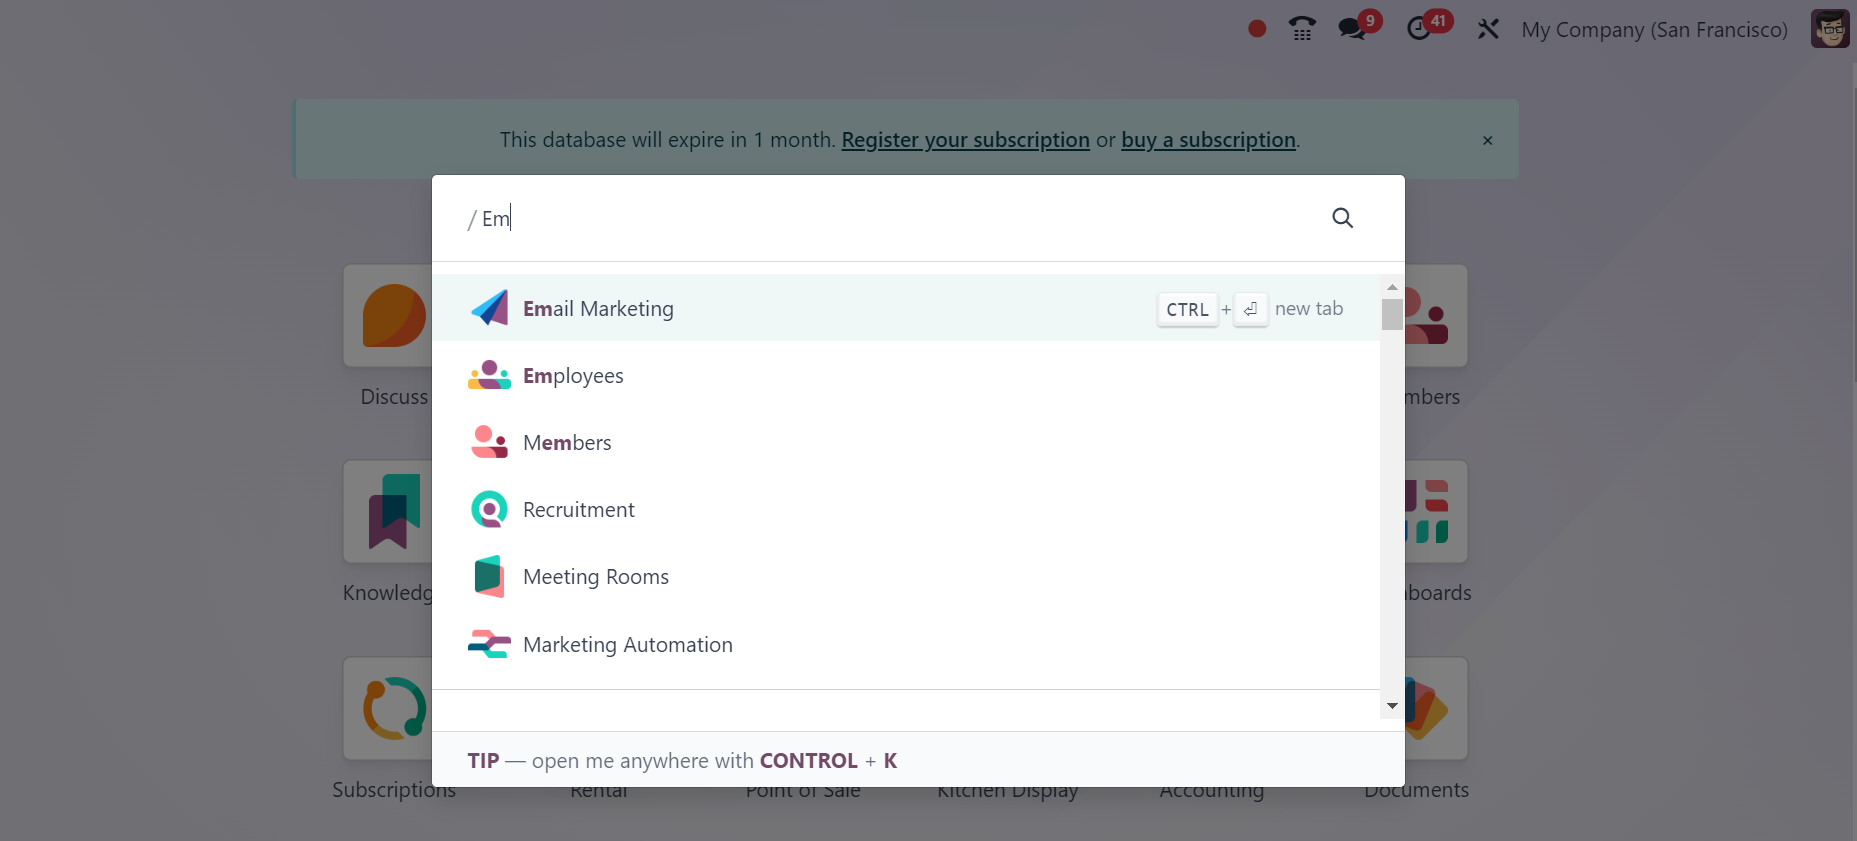Click the results list scrollbar thumb
Viewport: 1857px width, 841px height.
(x=1392, y=314)
